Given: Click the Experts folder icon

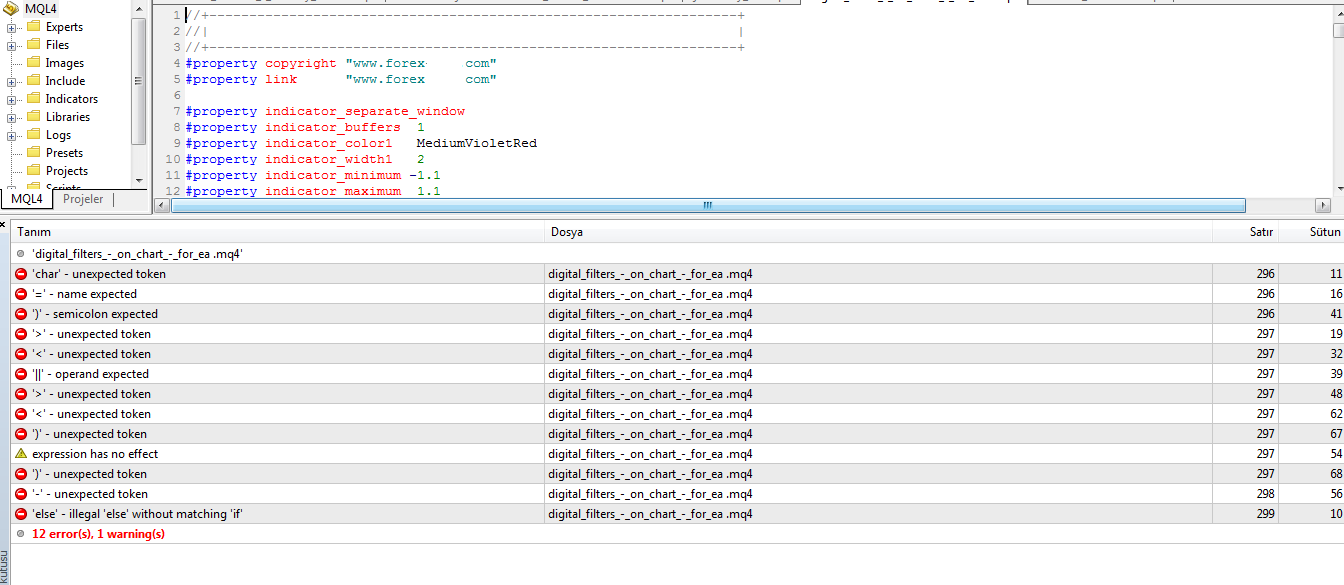Looking at the screenshot, I should point(33,27).
